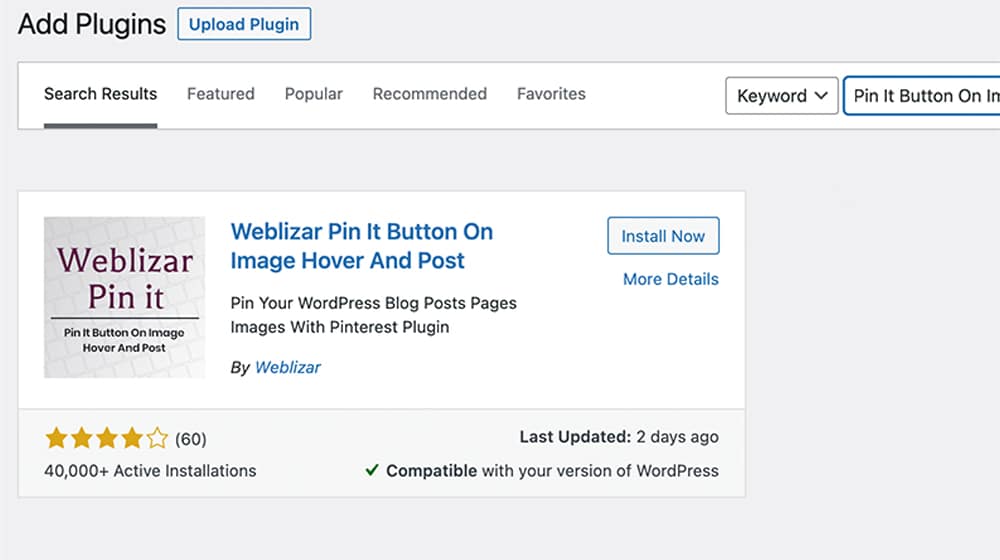Expand the Keyword search type dropdown
The width and height of the screenshot is (1000, 560).
(781, 96)
